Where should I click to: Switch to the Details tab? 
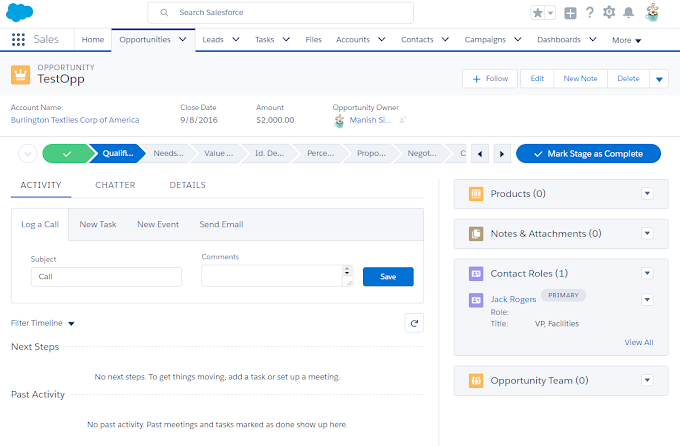187,185
